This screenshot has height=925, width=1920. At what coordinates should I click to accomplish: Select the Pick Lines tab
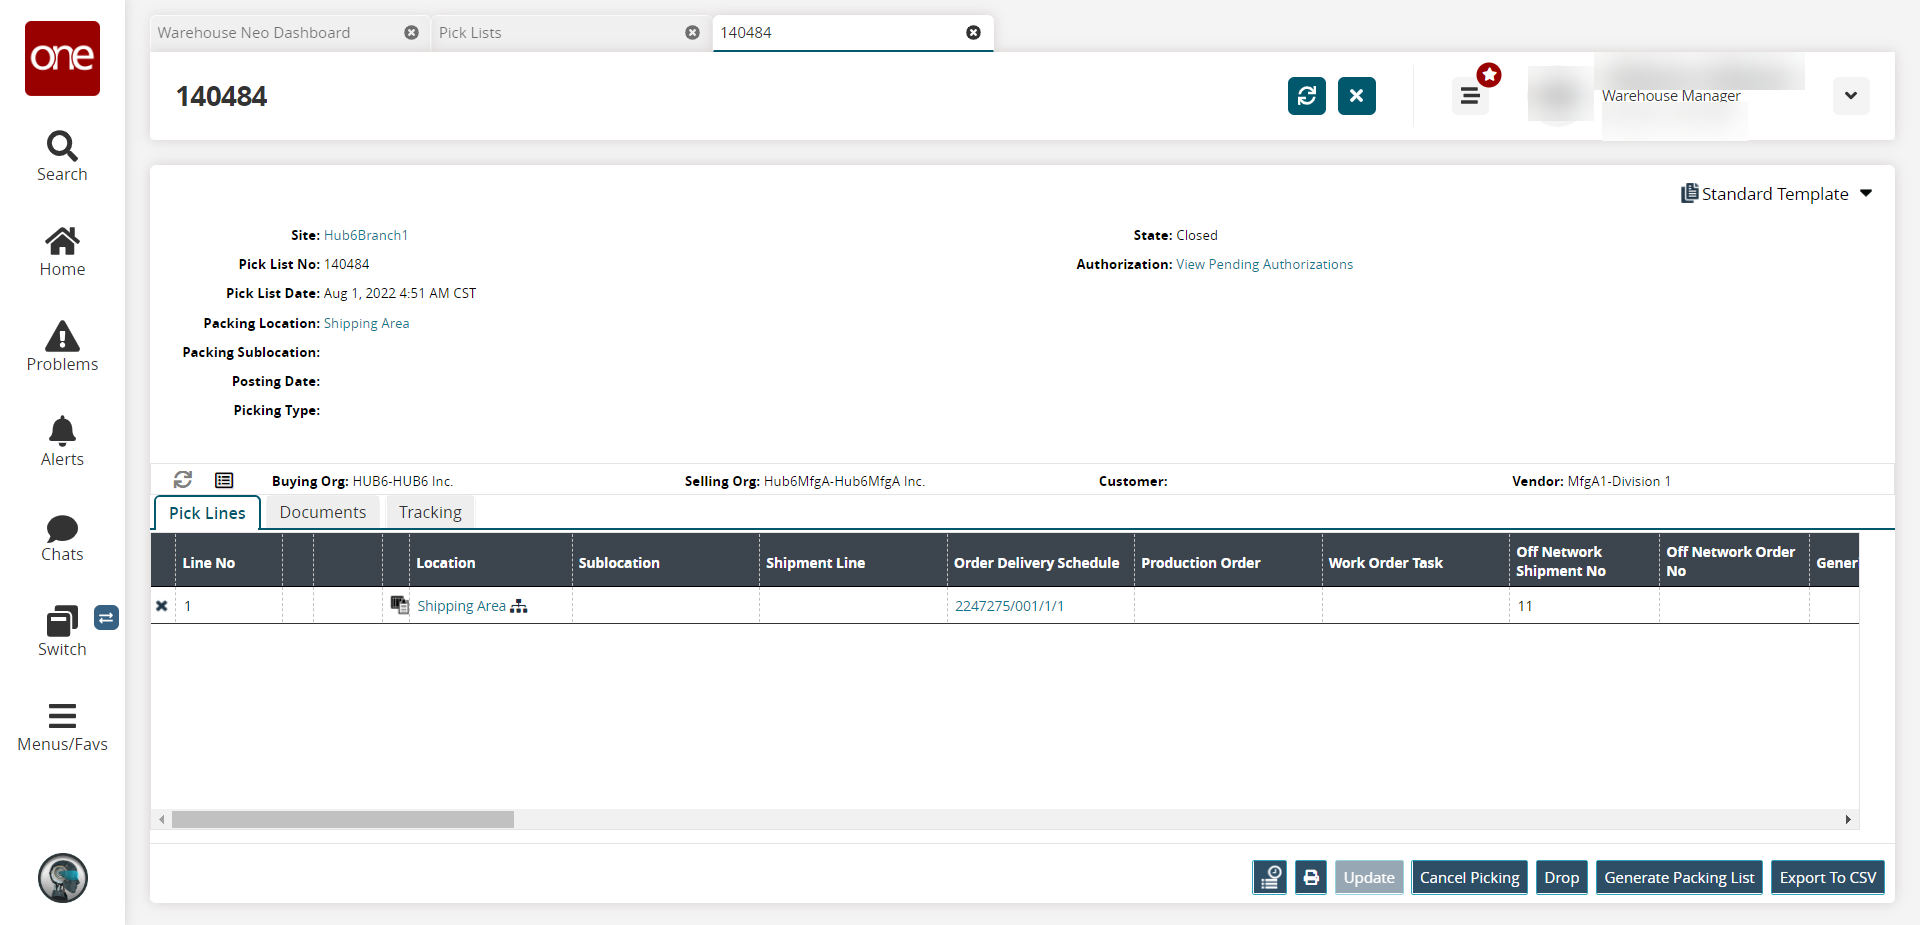(x=207, y=513)
